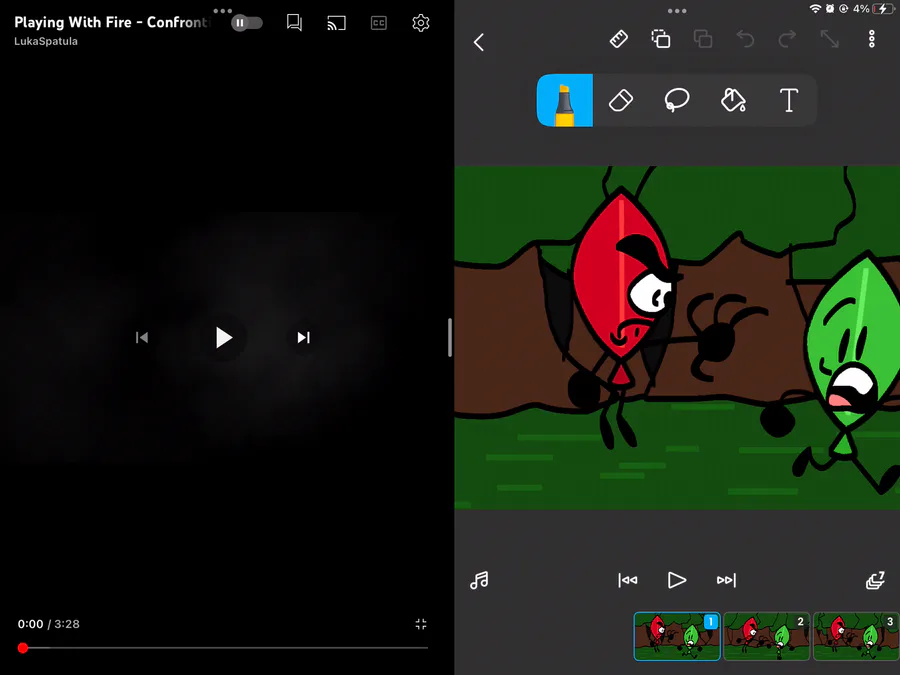Select the Text tool

(789, 100)
